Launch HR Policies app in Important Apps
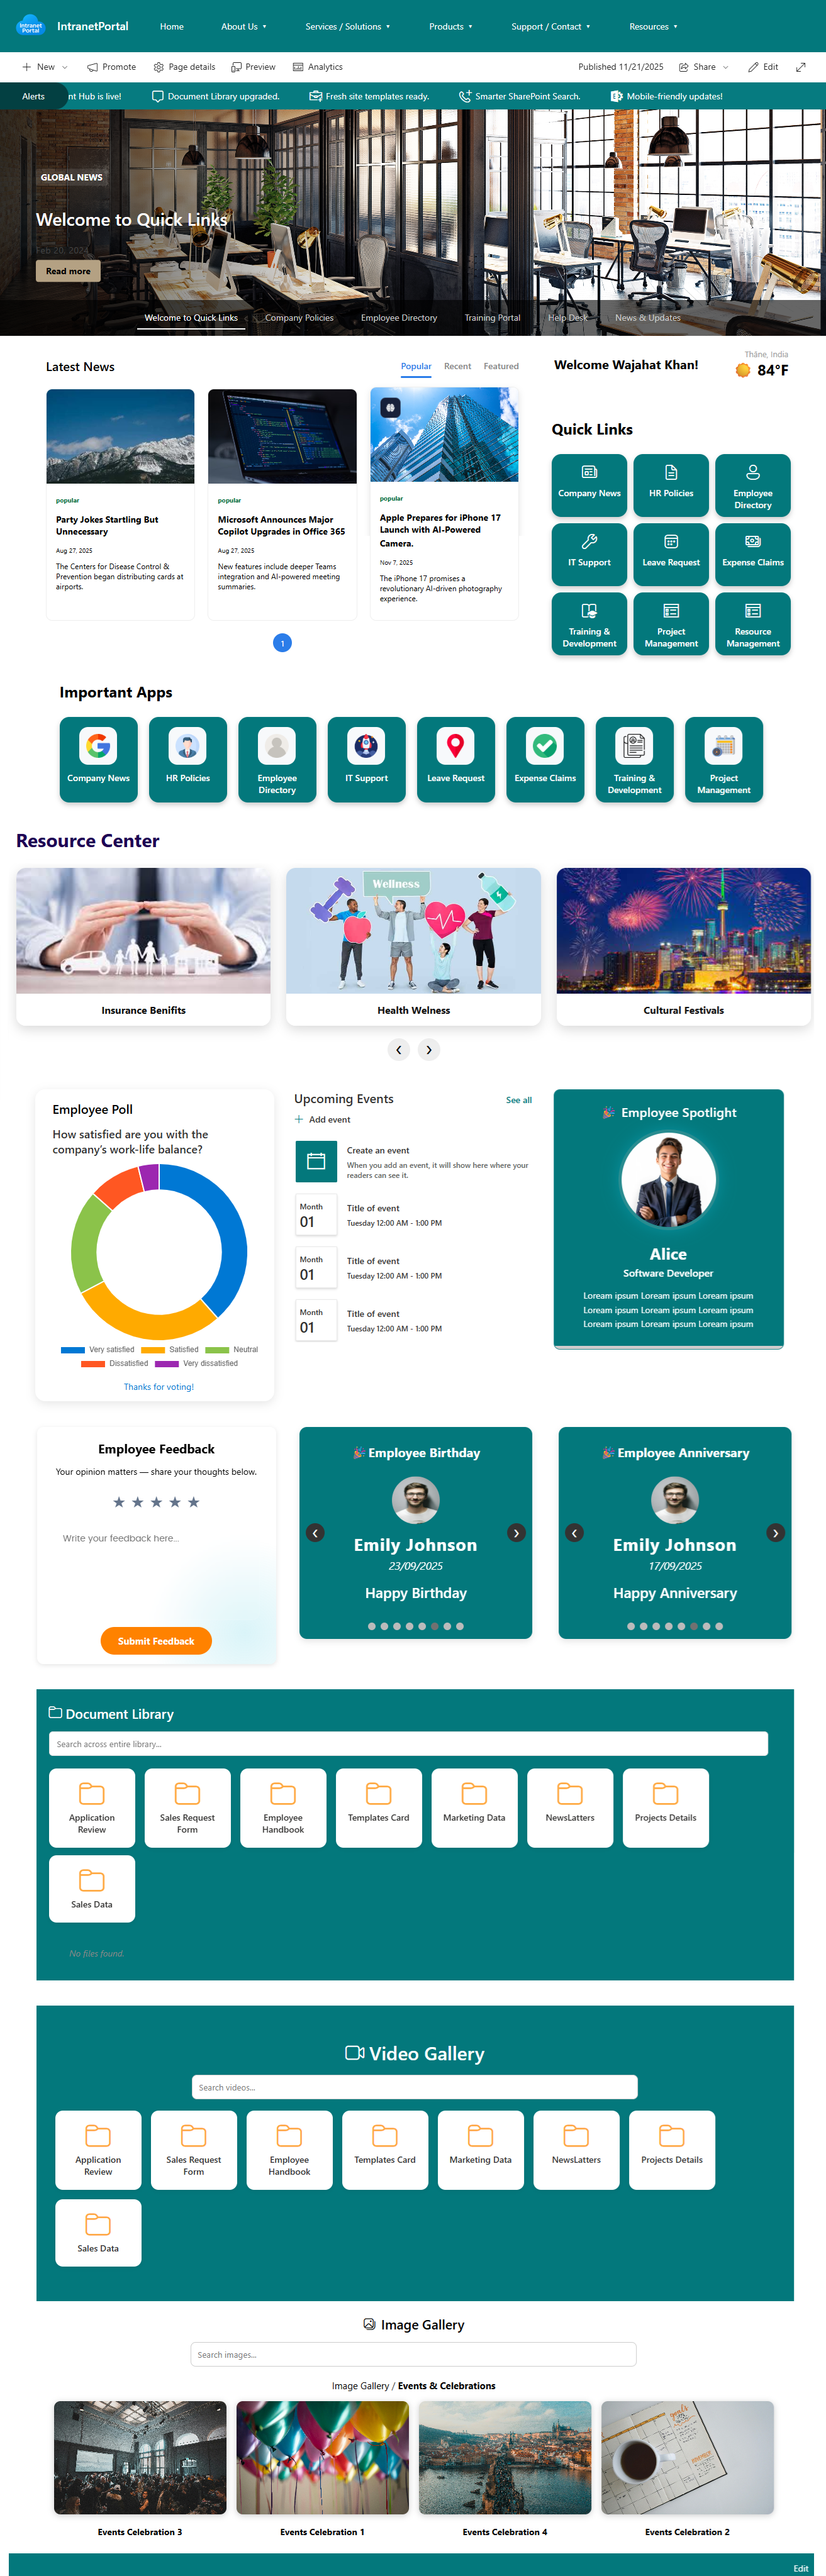Viewport: 826px width, 2576px height. click(x=188, y=759)
